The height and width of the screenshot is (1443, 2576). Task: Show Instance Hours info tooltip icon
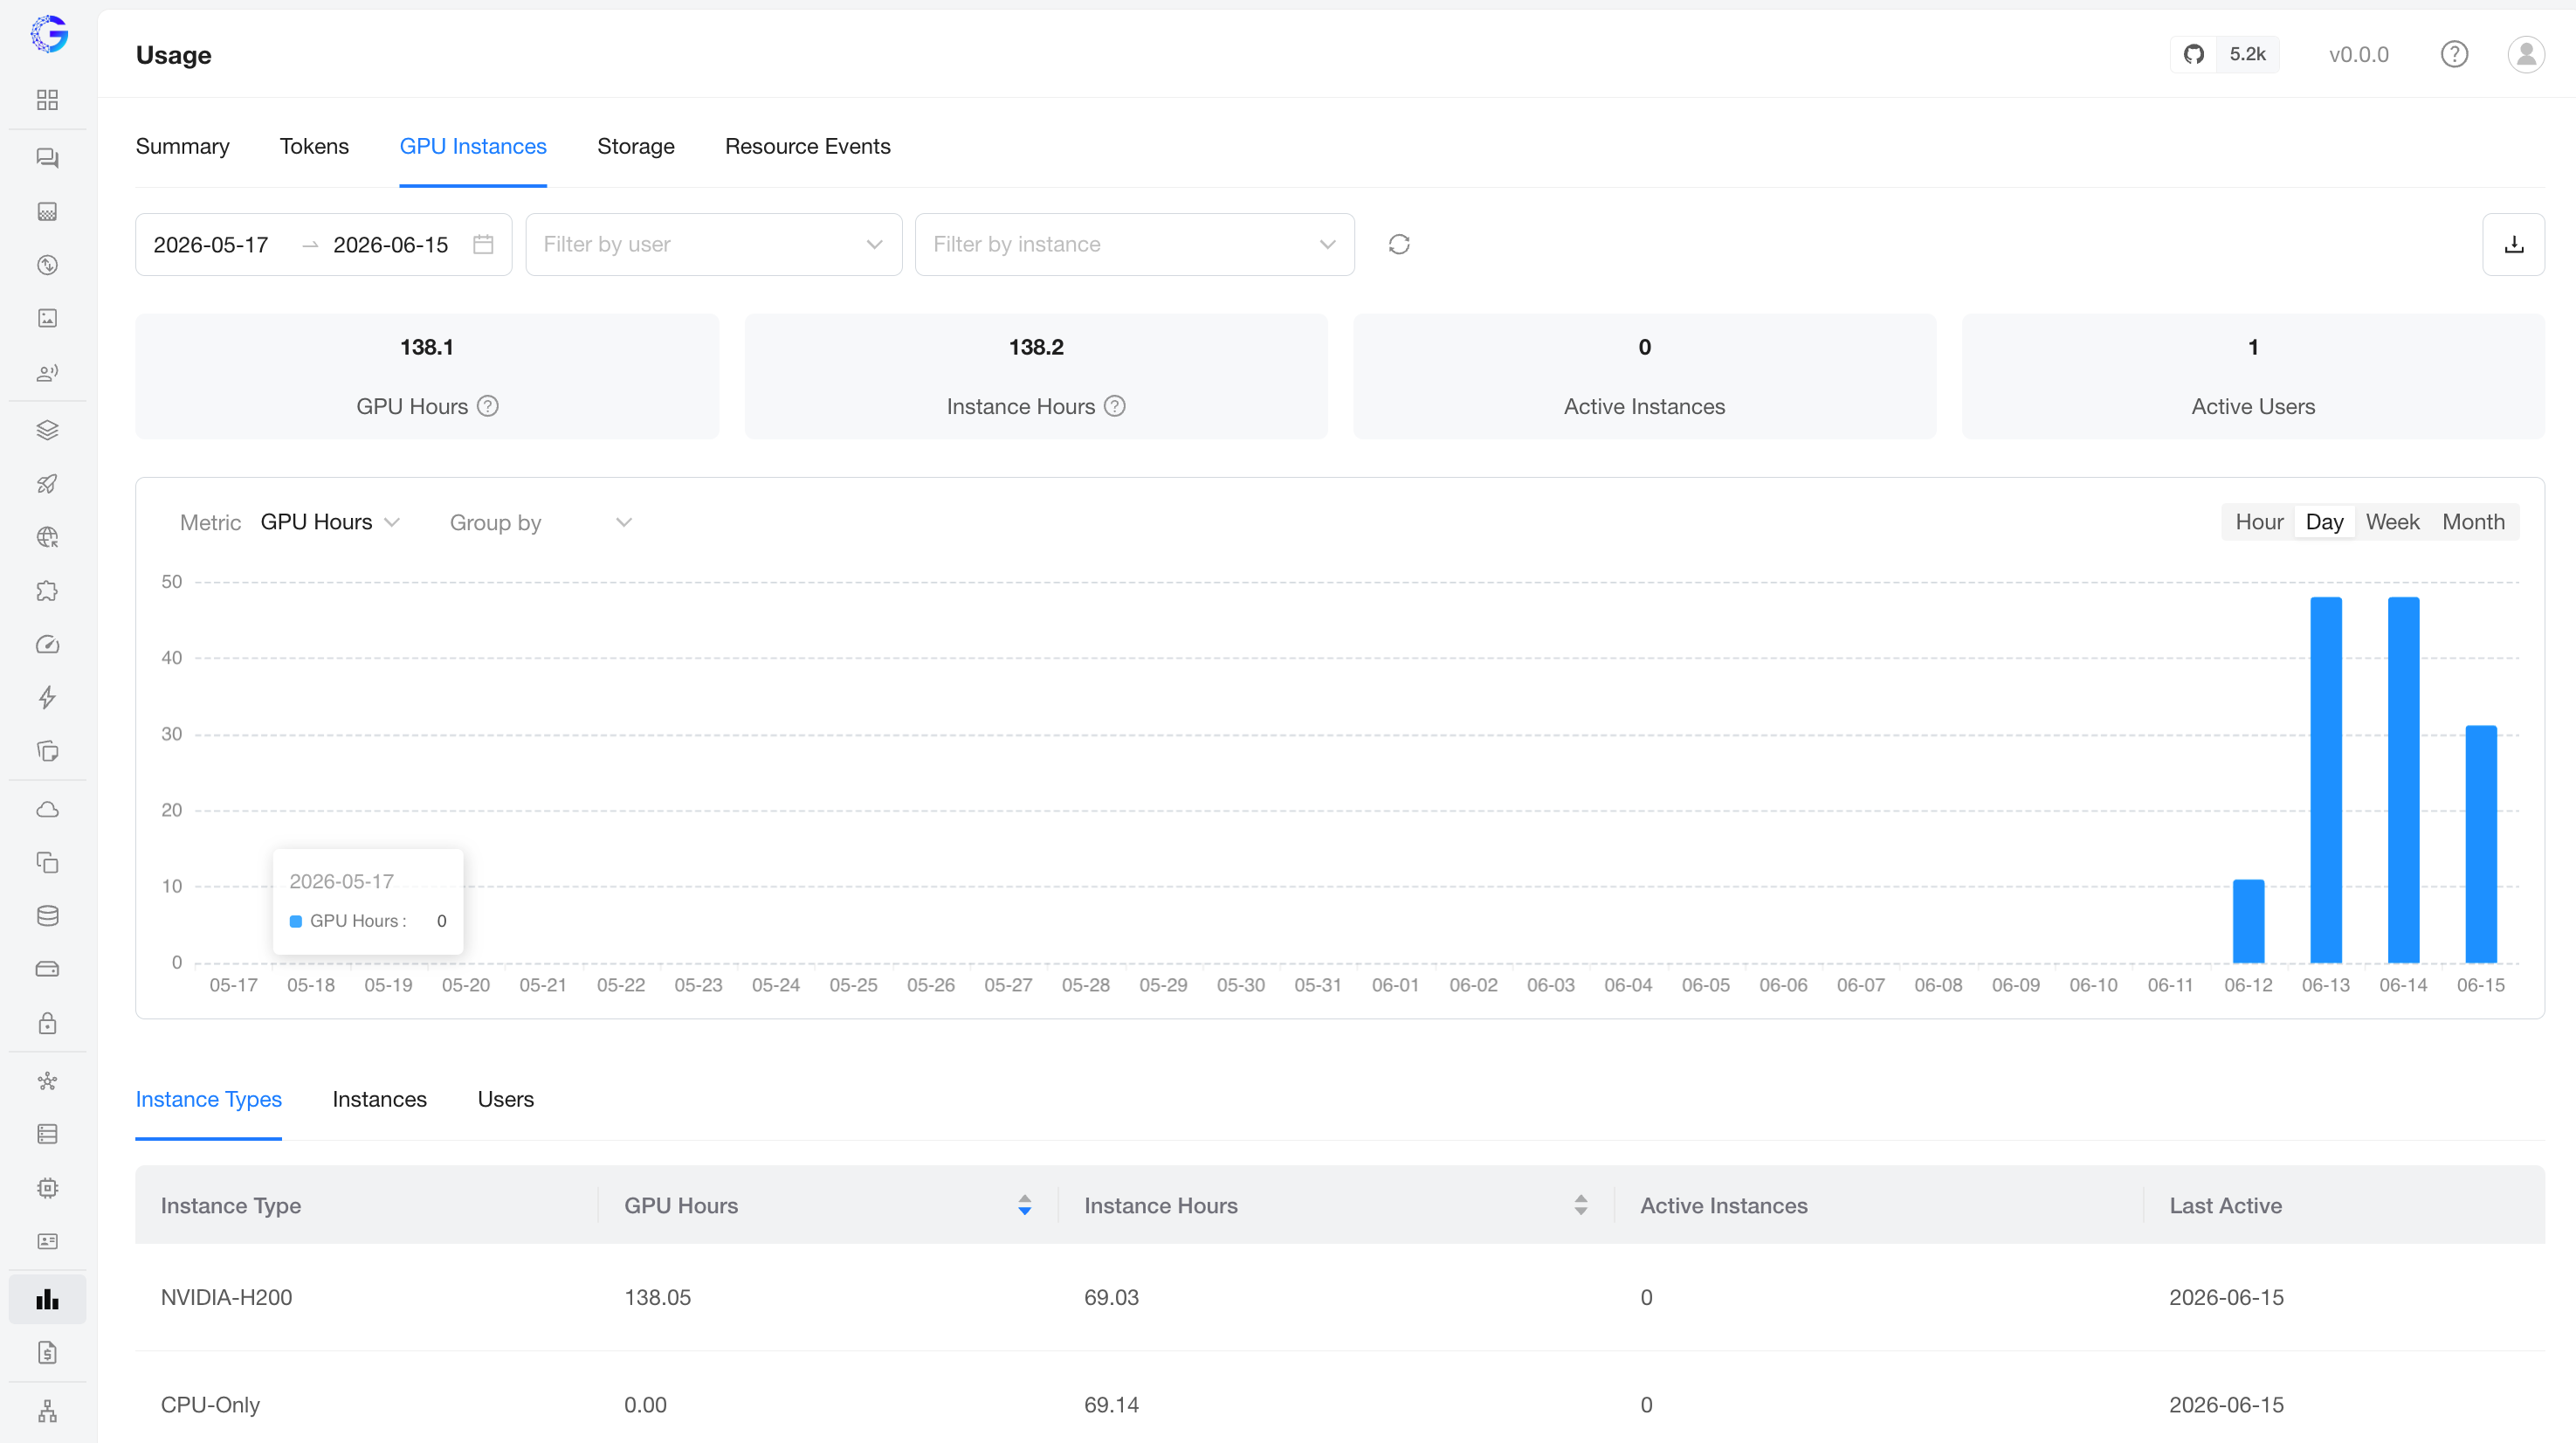point(1115,406)
